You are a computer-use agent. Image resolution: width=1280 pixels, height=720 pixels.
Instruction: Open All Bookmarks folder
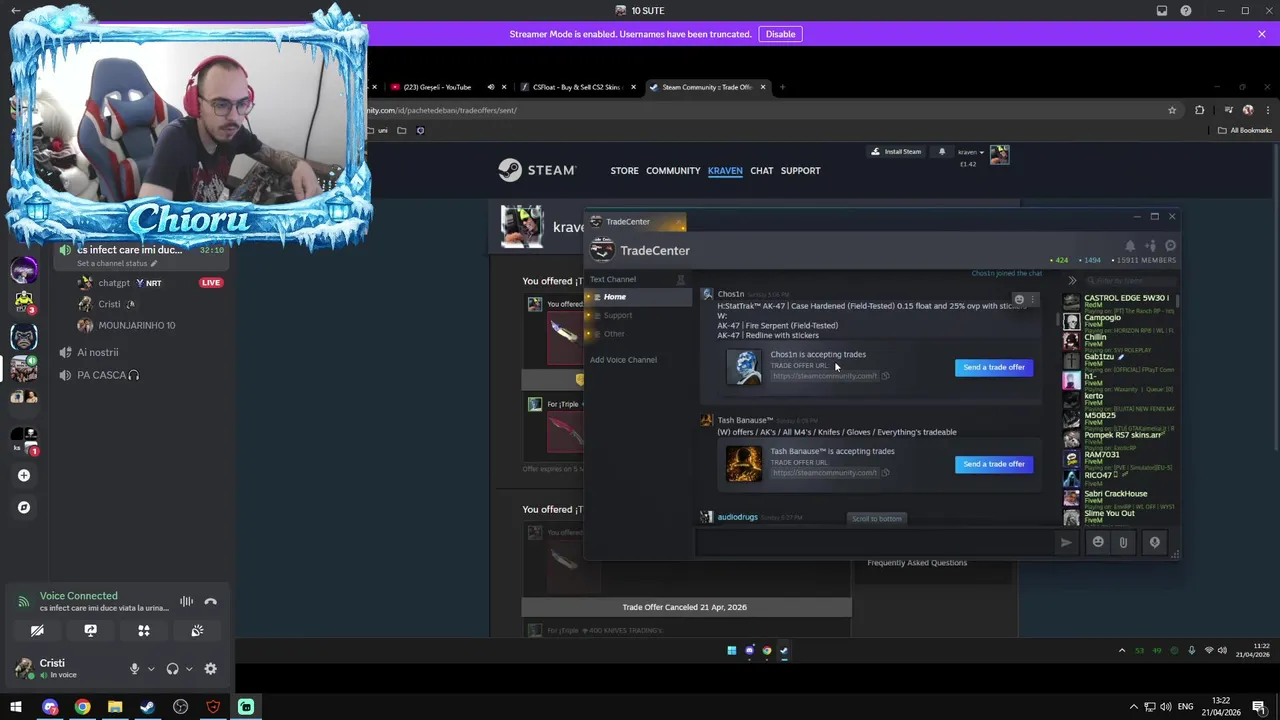pos(1245,130)
